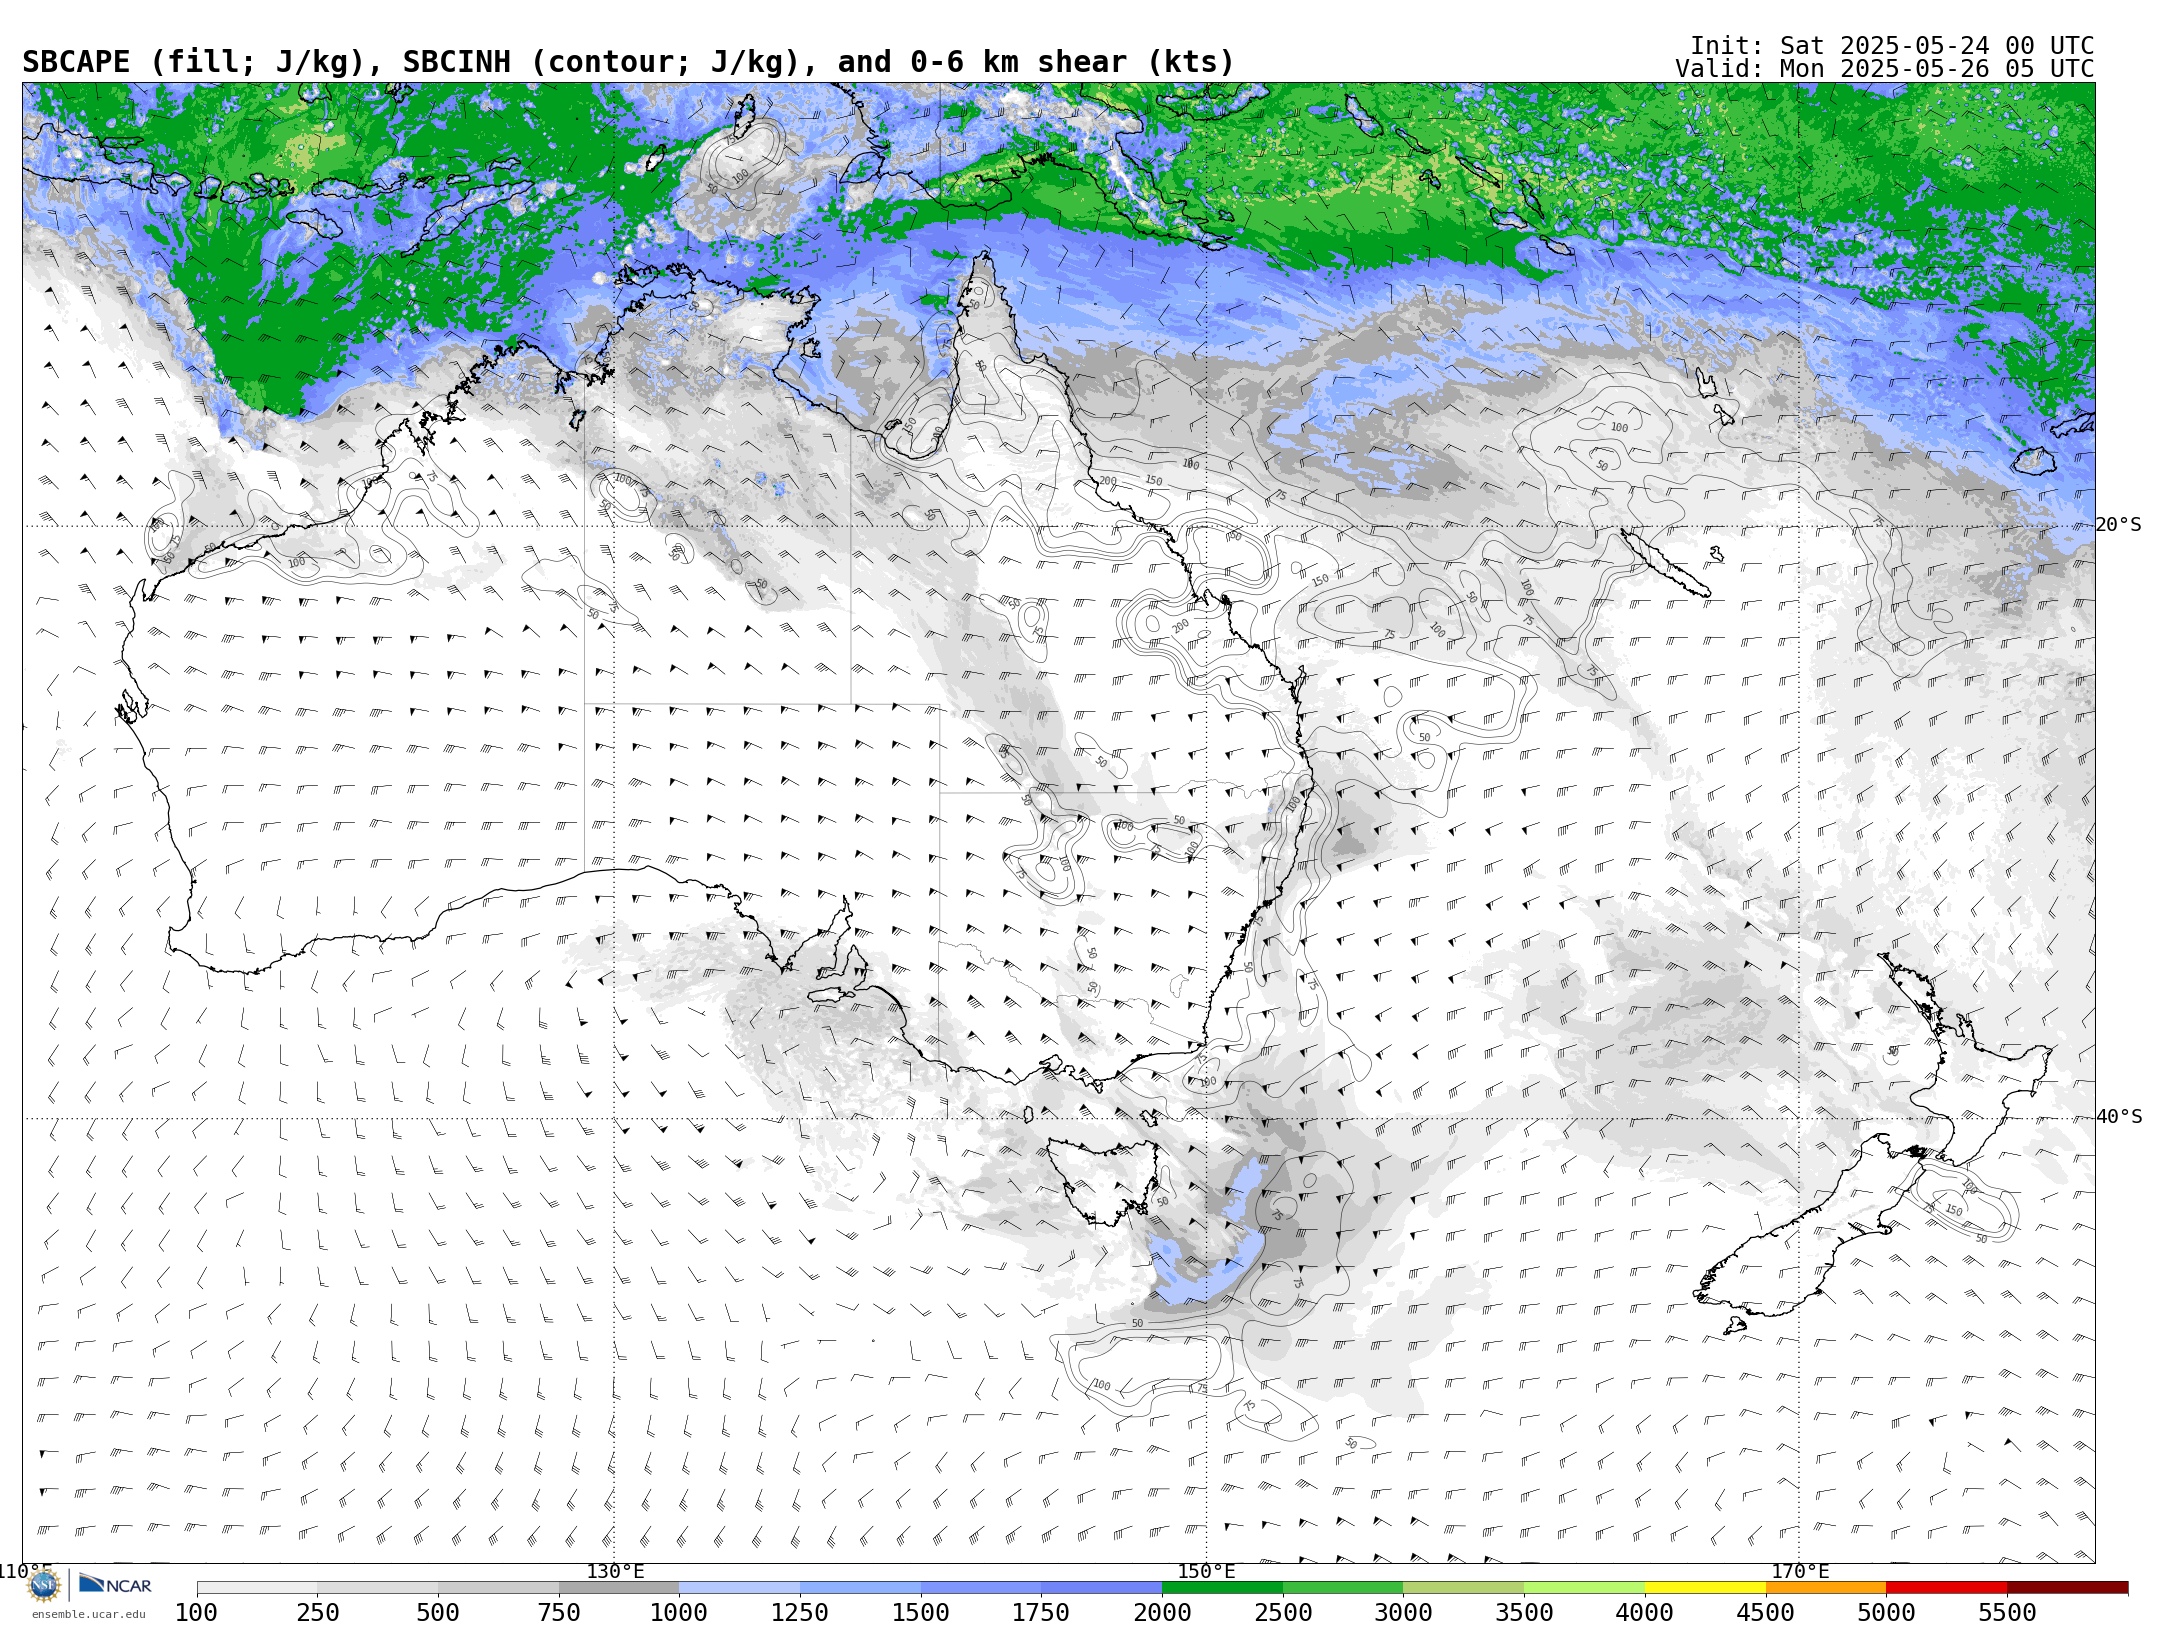This screenshot has width=2160, height=1626.
Task: Click the yellow 4000–4500 colorbar swatch
Action: click(1704, 1588)
